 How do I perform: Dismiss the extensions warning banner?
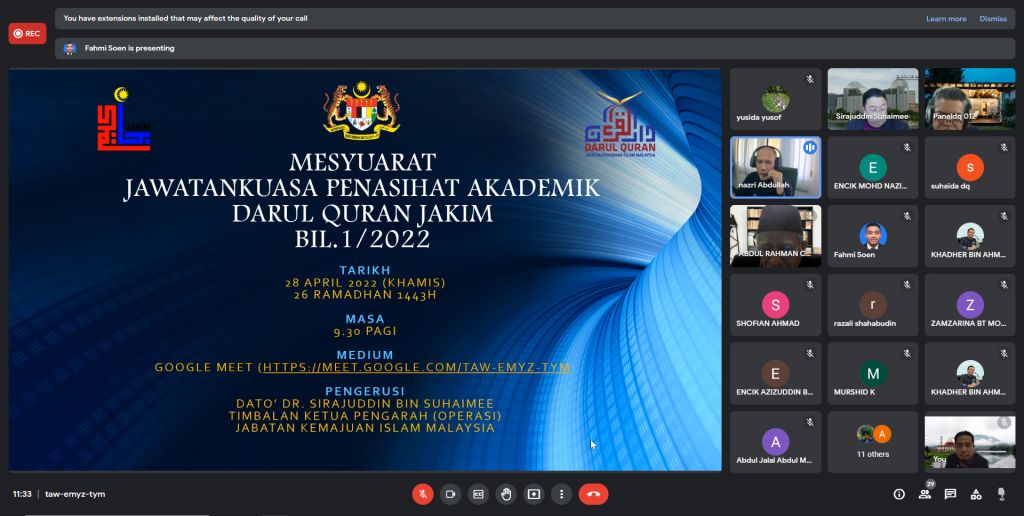[x=993, y=19]
